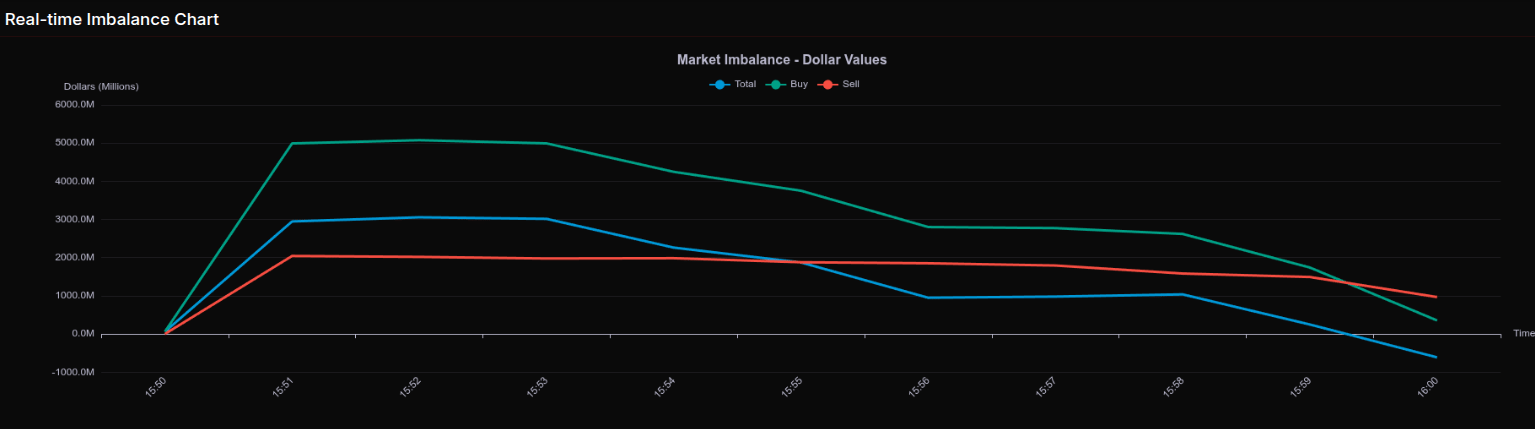Image resolution: width=1535 pixels, height=429 pixels.
Task: Click the 15:50 time axis label
Action: point(156,388)
